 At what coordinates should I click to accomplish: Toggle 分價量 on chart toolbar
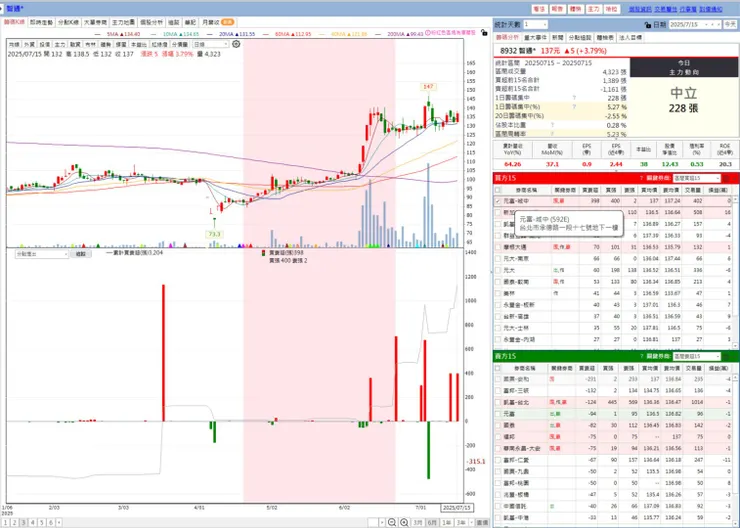[x=180, y=44]
